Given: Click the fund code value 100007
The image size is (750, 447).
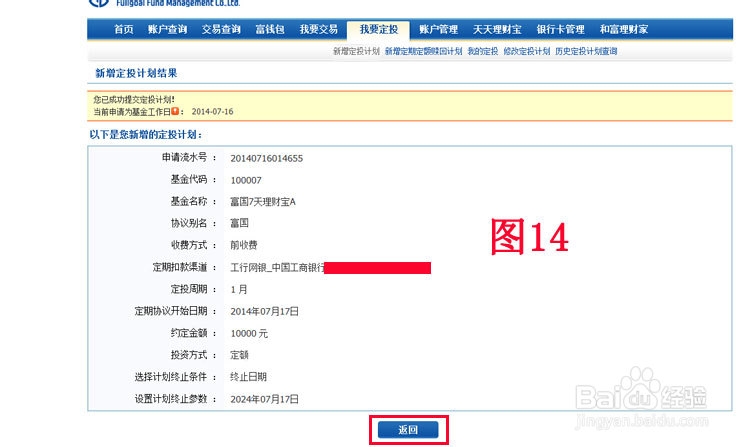Looking at the screenshot, I should pyautogui.click(x=246, y=180).
